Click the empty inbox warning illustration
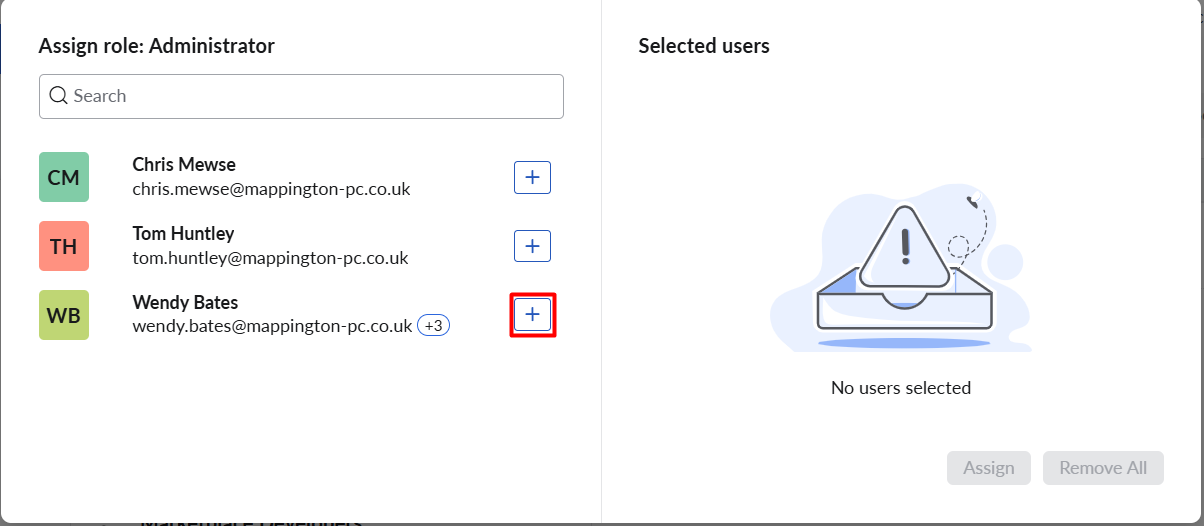1204x526 pixels. pyautogui.click(x=901, y=270)
